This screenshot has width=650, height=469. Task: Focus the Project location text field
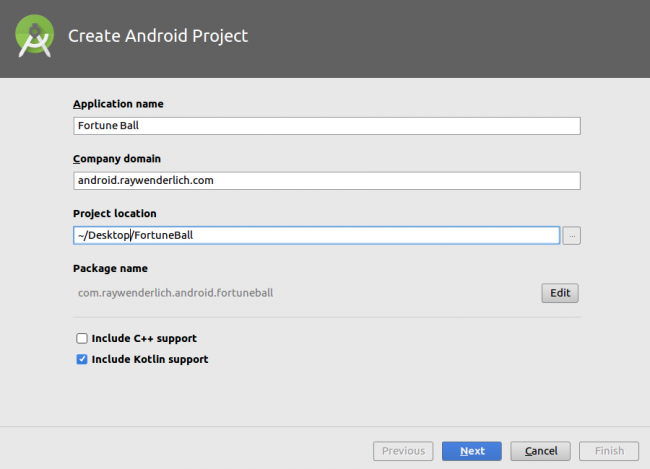point(316,235)
